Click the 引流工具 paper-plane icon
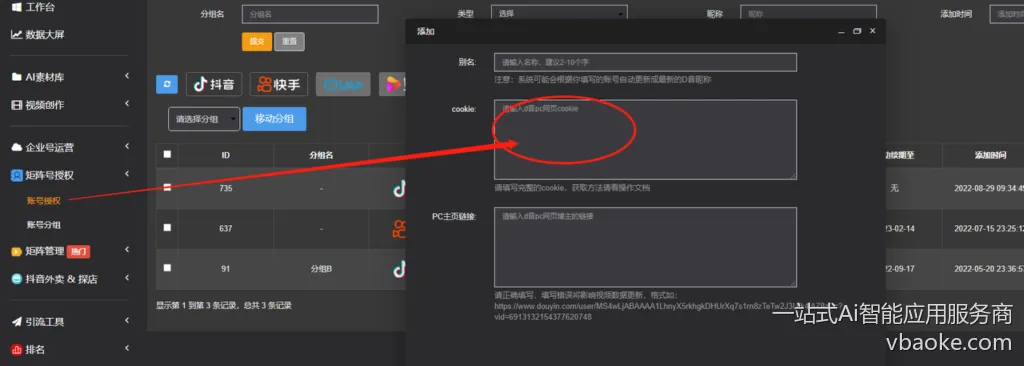This screenshot has height=366, width=1024. click(17, 322)
